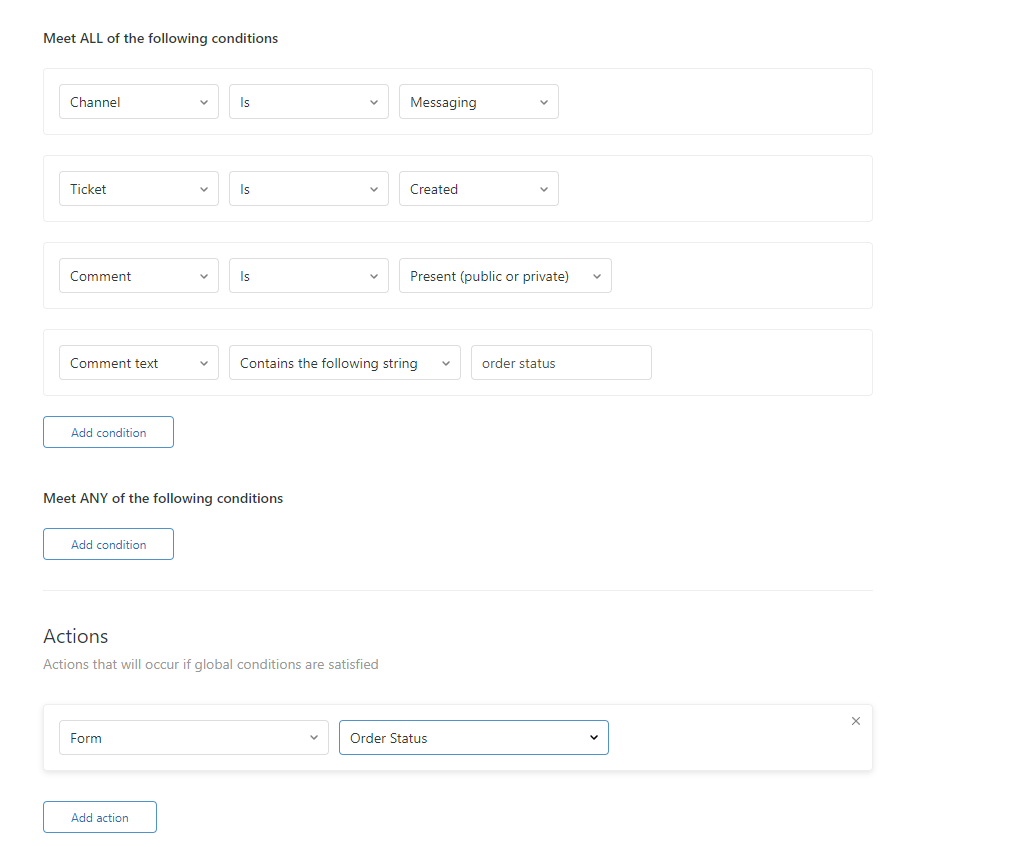The image size is (1023, 847).
Task: Expand the operator dropdown in the Comment row
Action: [308, 276]
